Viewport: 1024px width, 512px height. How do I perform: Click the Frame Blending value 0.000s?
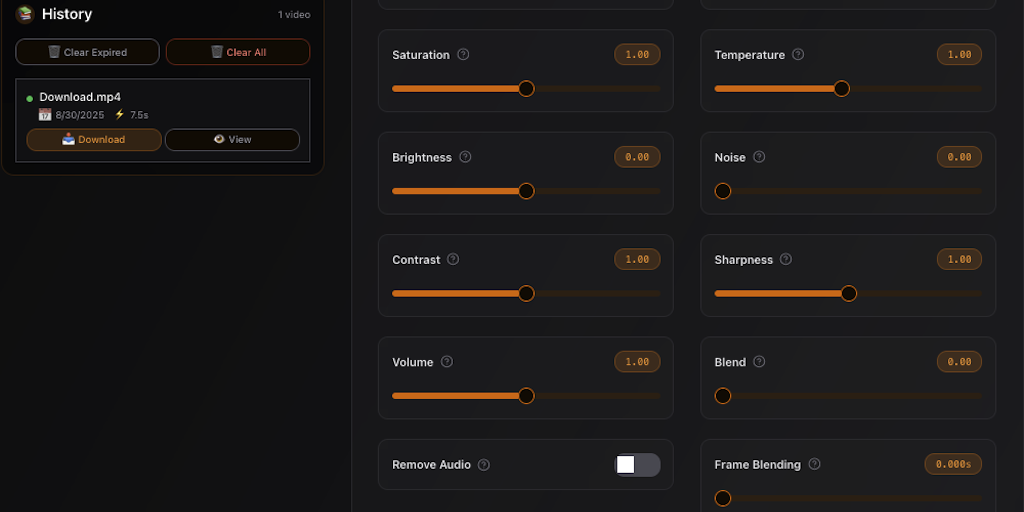953,464
